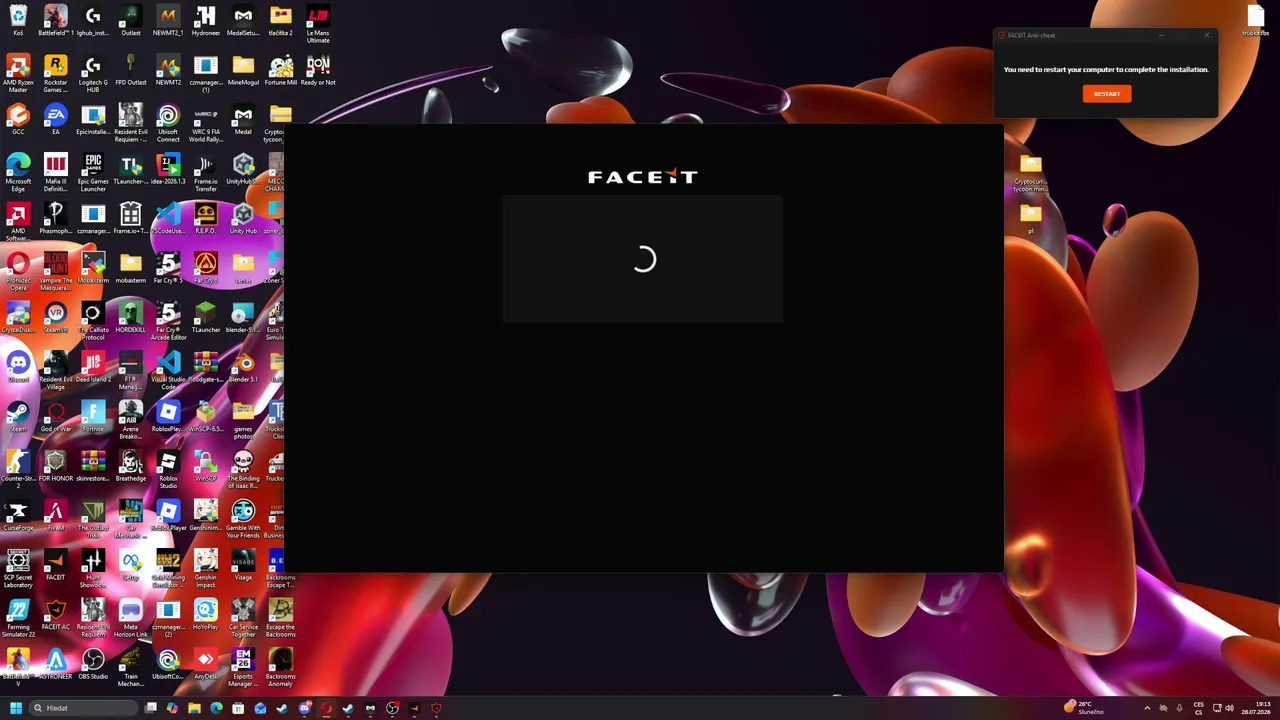The height and width of the screenshot is (720, 1280).
Task: Select the Frame.io Transfer shortcut
Action: click(x=206, y=173)
